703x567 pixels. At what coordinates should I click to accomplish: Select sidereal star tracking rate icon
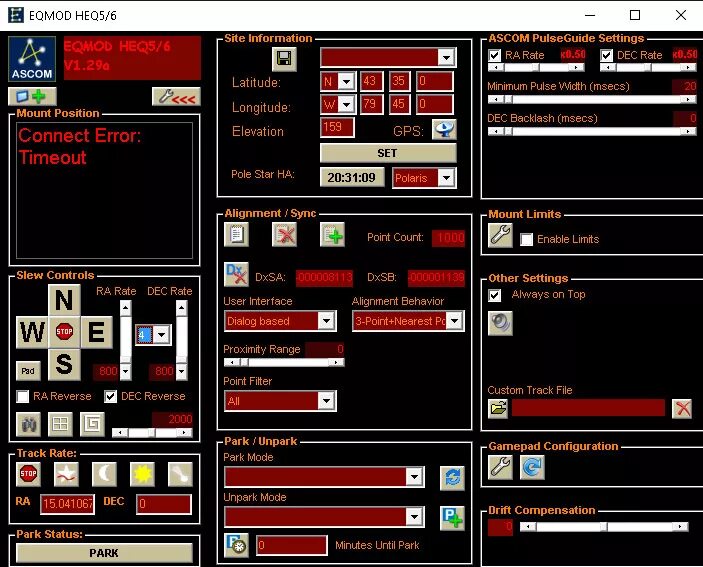(x=66, y=474)
